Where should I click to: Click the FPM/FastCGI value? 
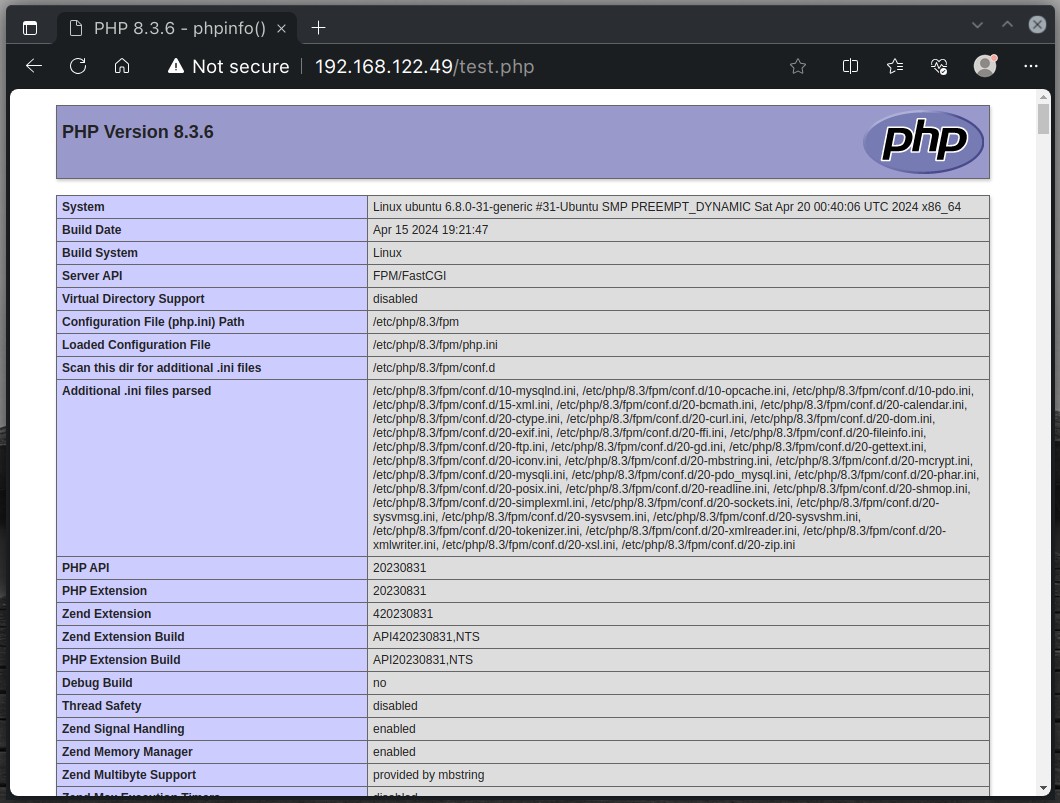(x=410, y=276)
